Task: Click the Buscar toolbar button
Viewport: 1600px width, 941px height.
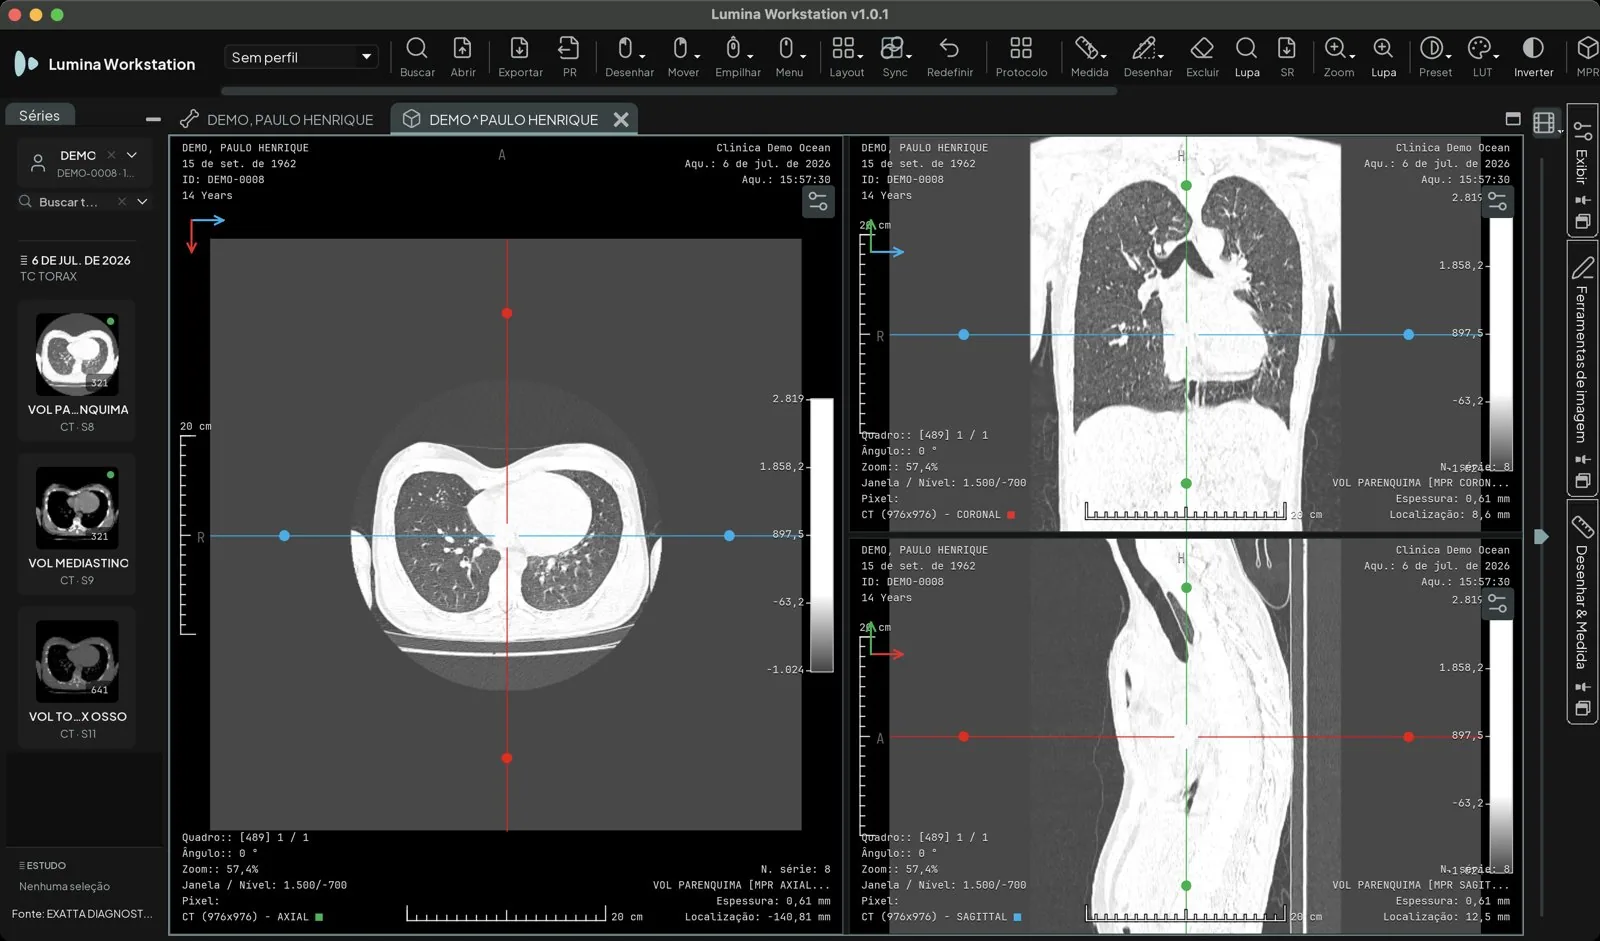Action: point(417,57)
